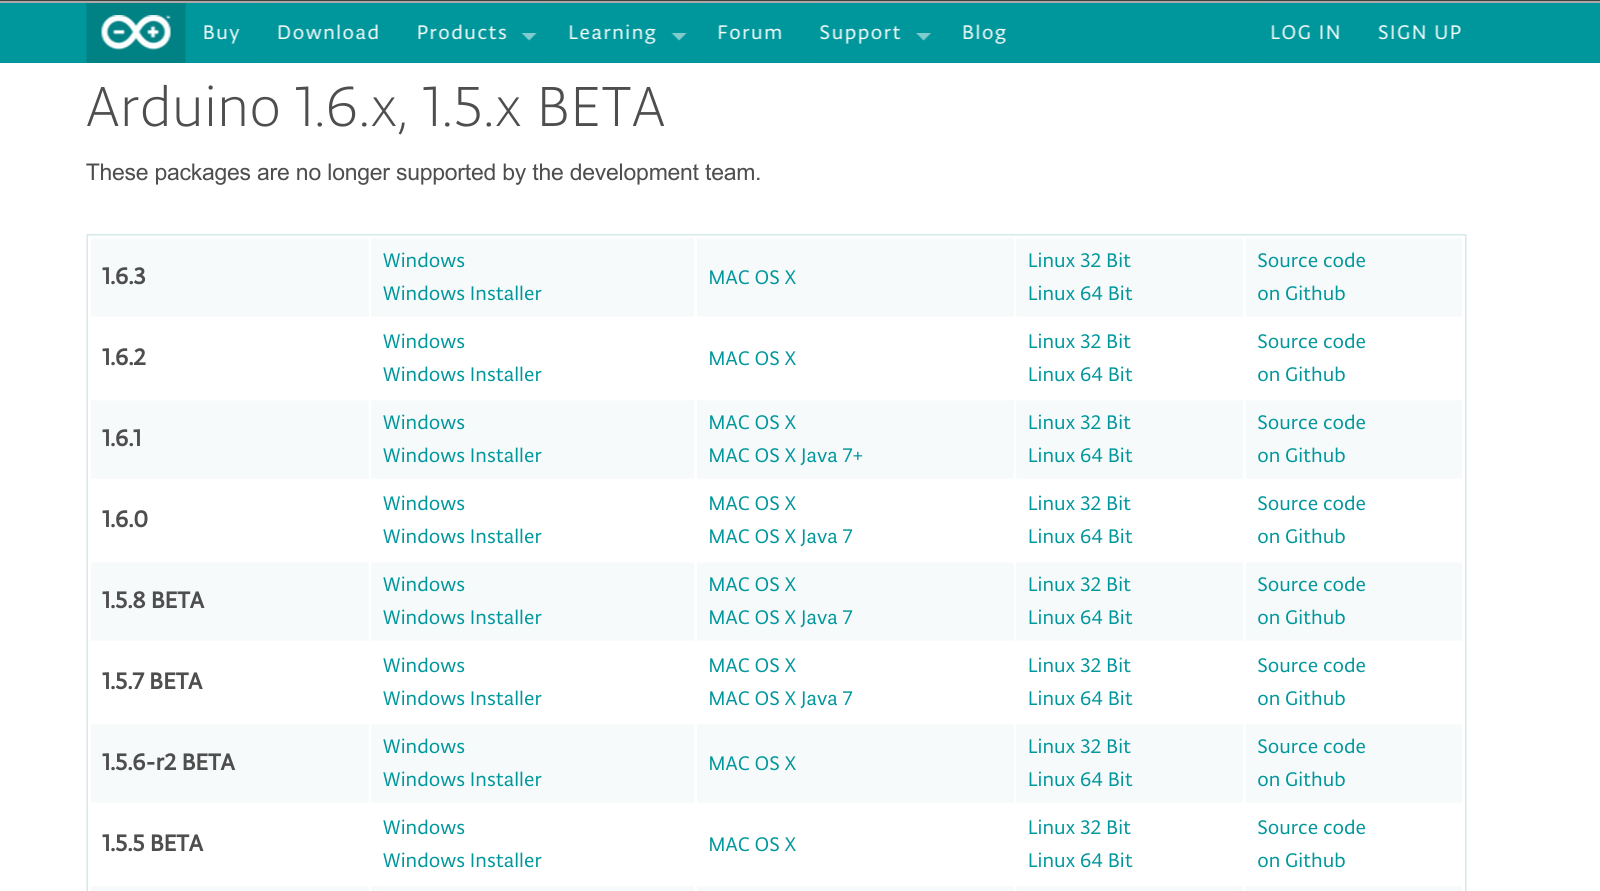The width and height of the screenshot is (1600, 891).
Task: Click the LOG IN button
Action: pos(1305,33)
